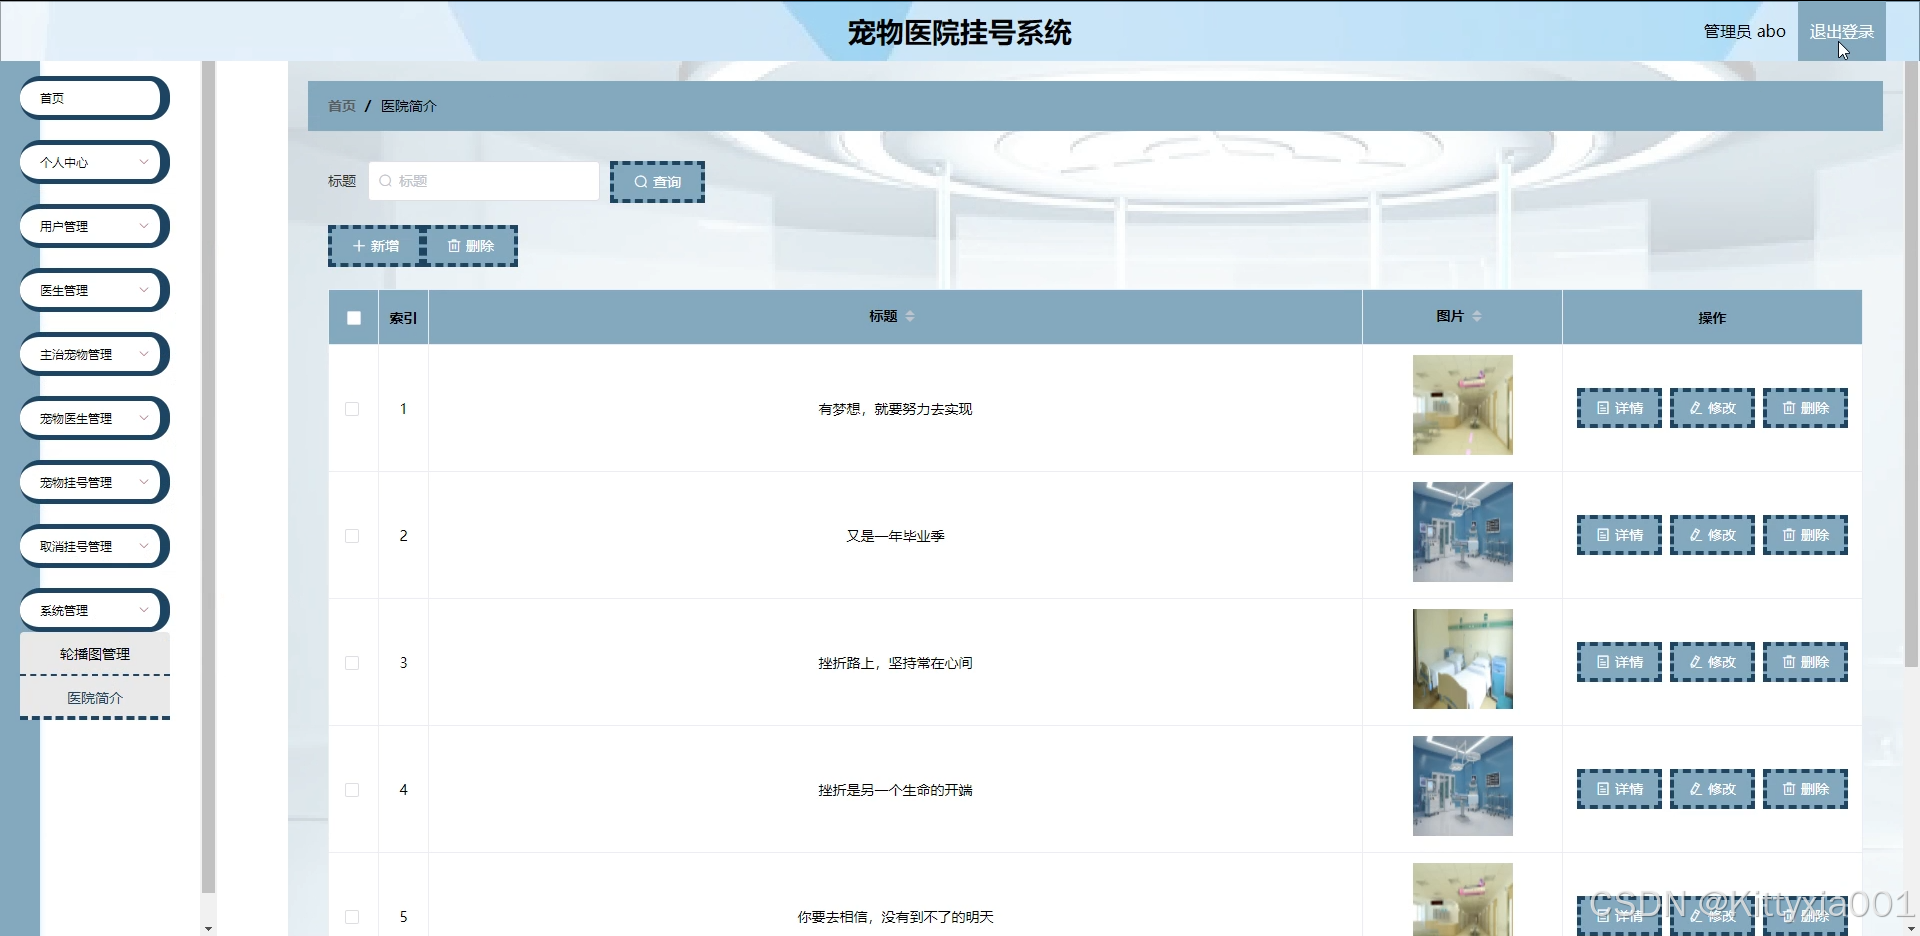This screenshot has width=1920, height=936.
Task: Click 首页 breadcrumb link
Action: click(342, 106)
